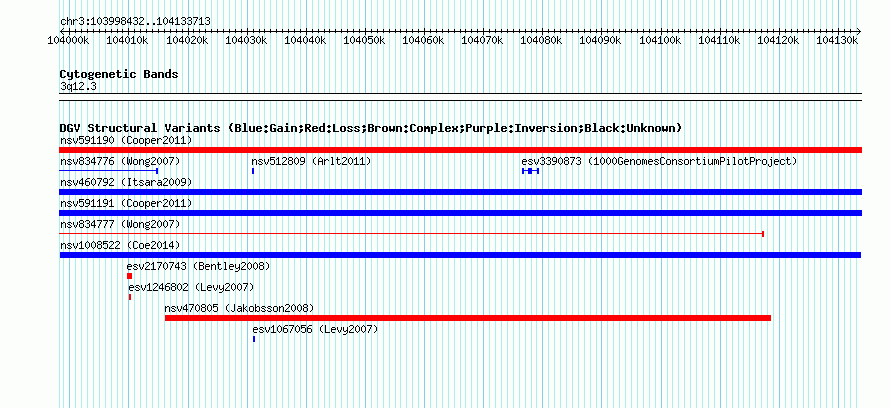Click the nsv591191 (Cooper2011) blue gain bar
The height and width of the screenshot is (408, 890).
[460, 213]
